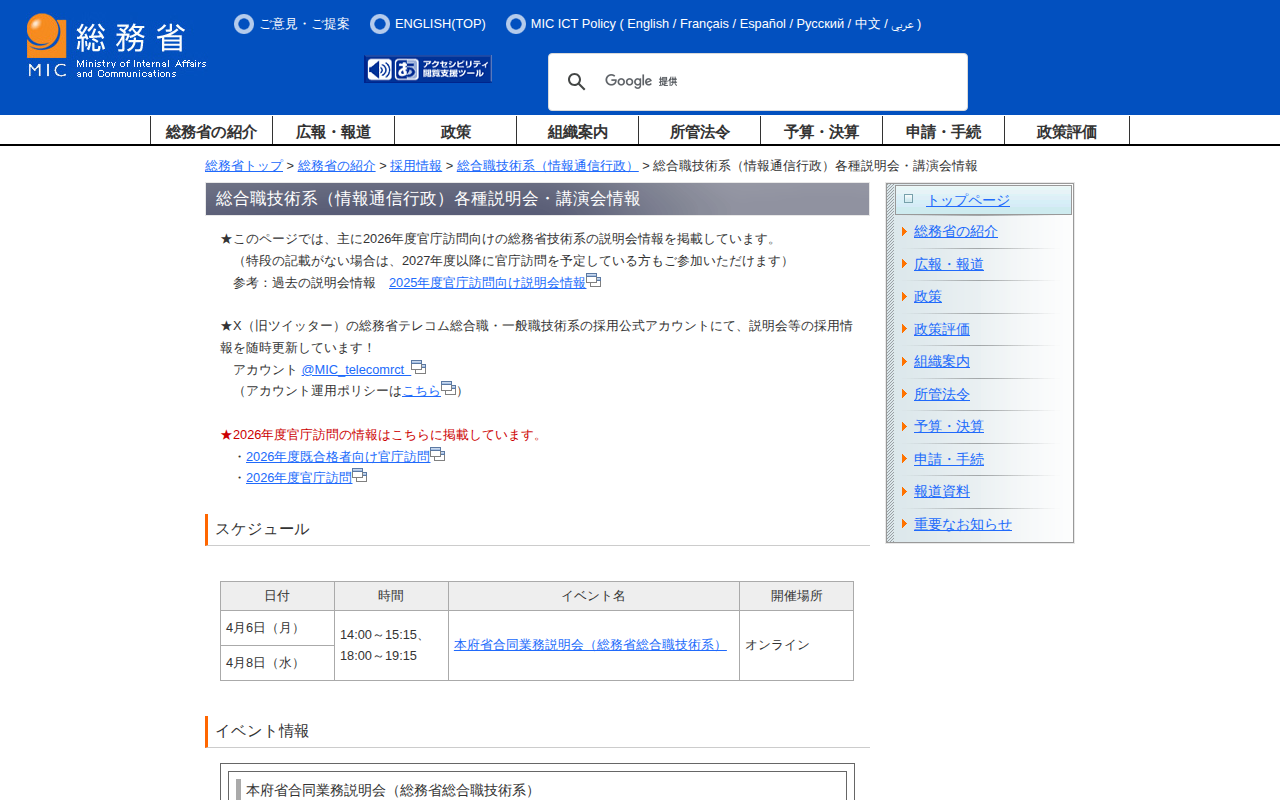Click the circle icon beside ENGLISH(TOP)

pos(380,24)
